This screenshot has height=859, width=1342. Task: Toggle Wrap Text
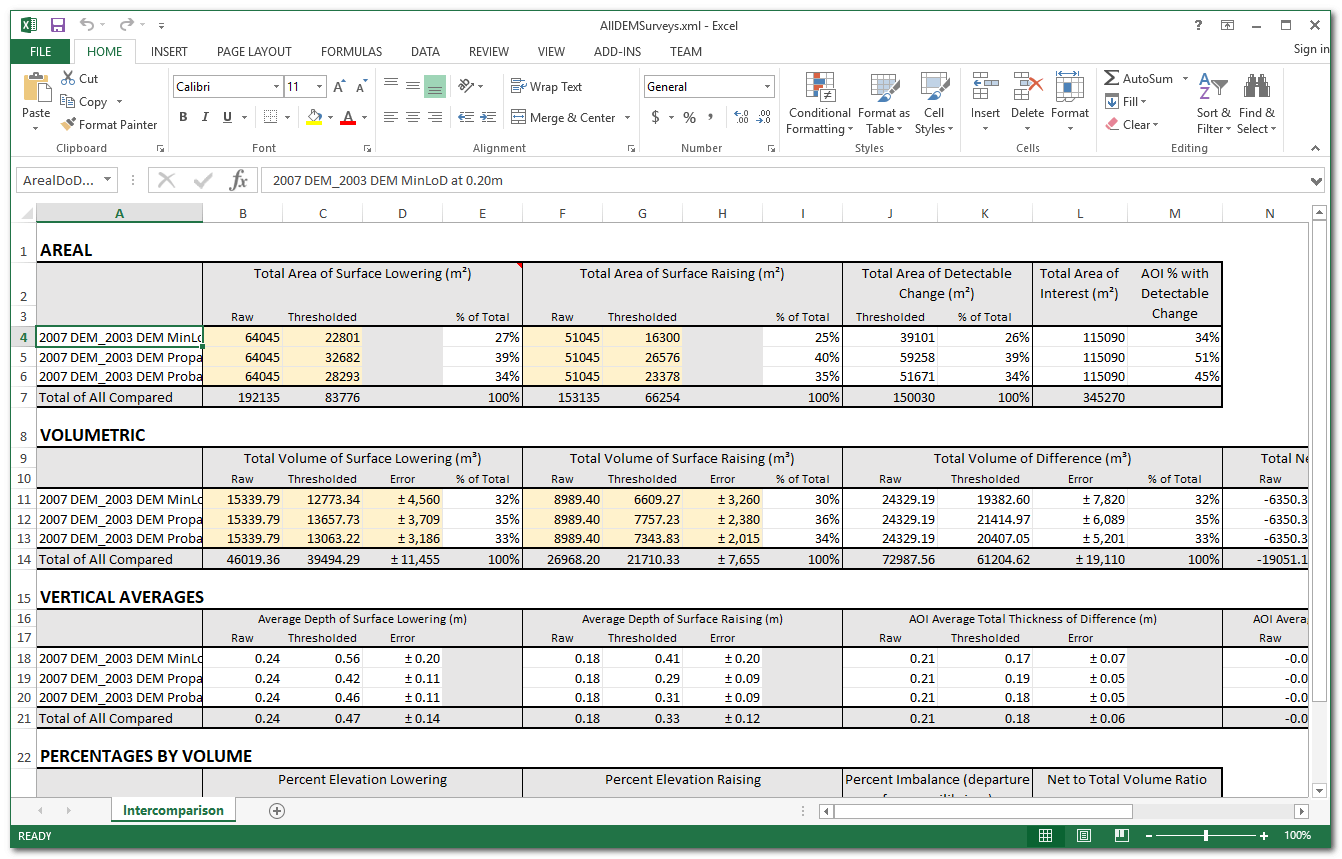pos(546,87)
